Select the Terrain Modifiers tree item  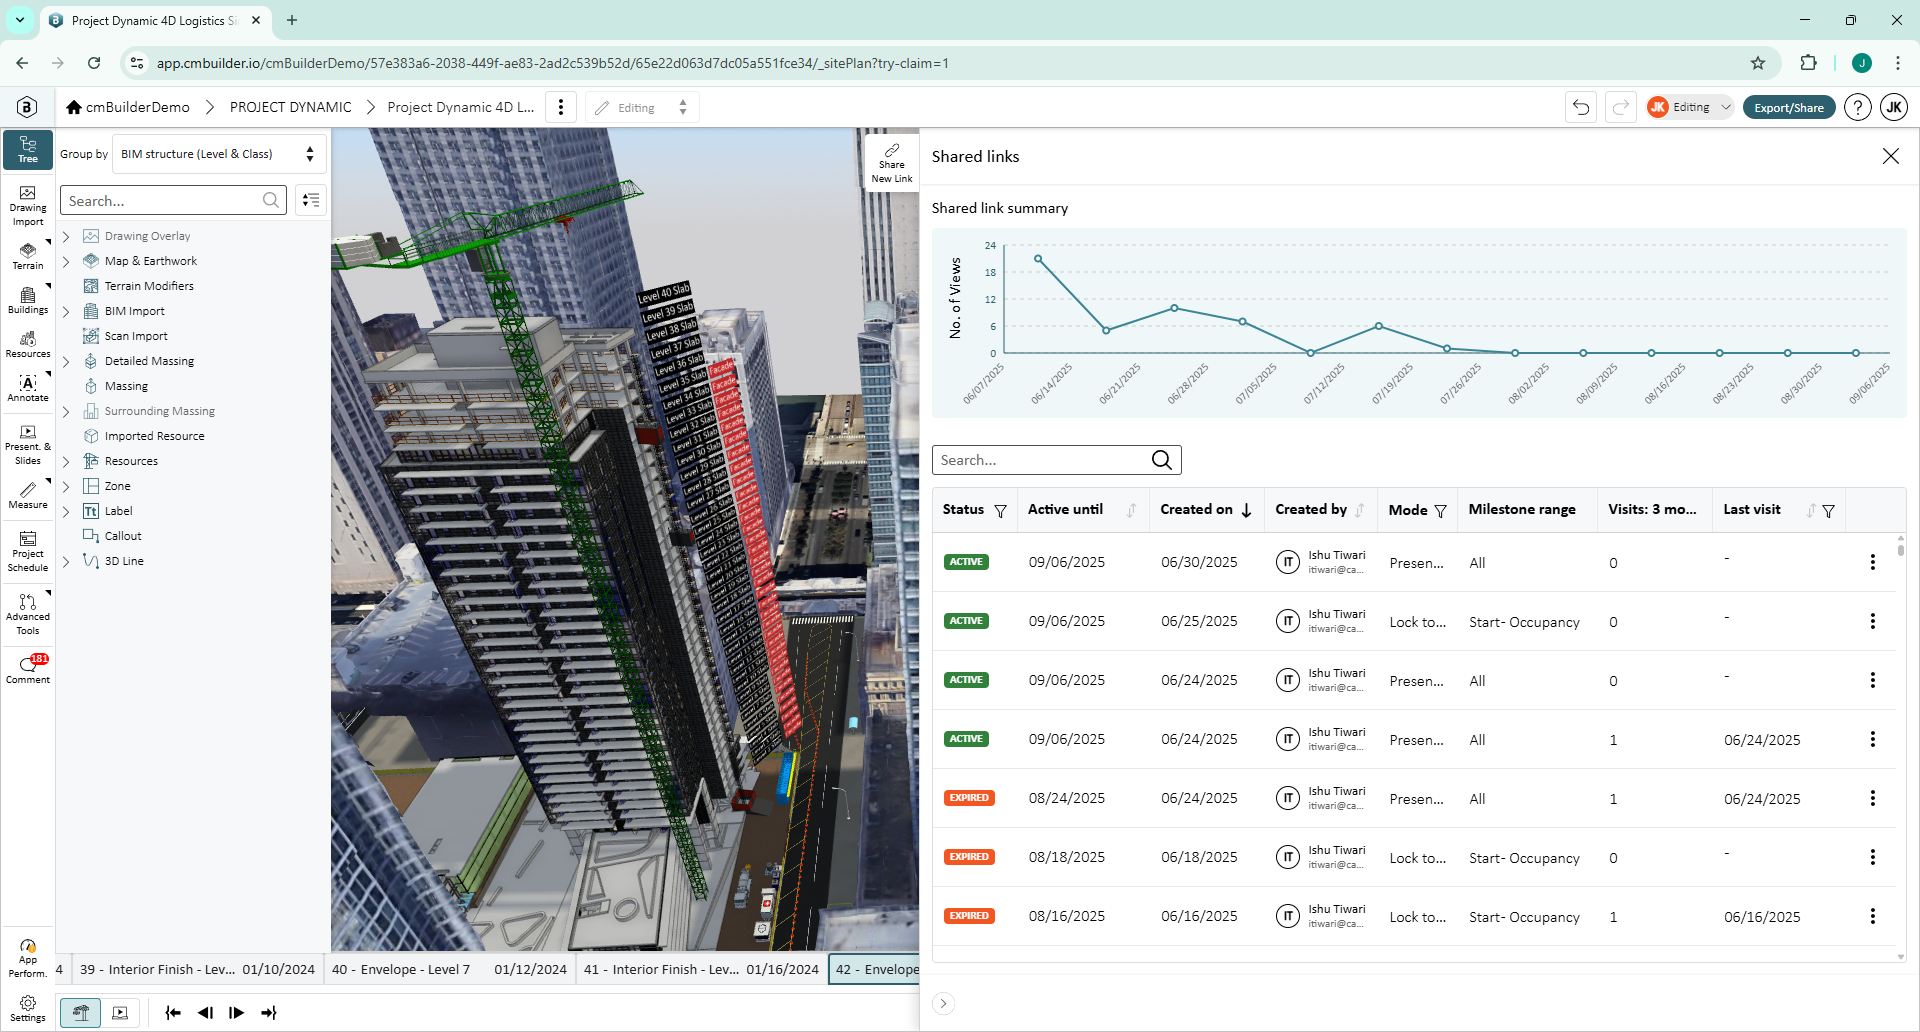(x=149, y=286)
